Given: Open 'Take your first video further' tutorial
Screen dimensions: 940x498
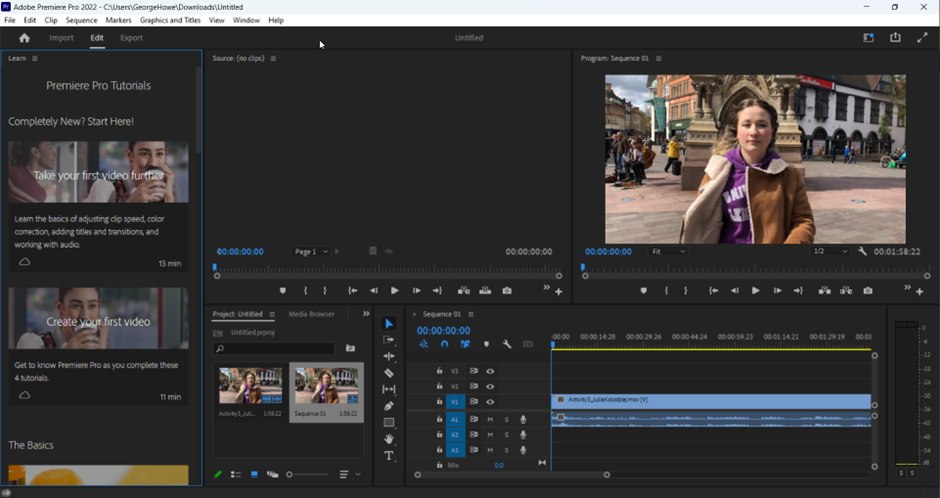Looking at the screenshot, I should click(98, 207).
